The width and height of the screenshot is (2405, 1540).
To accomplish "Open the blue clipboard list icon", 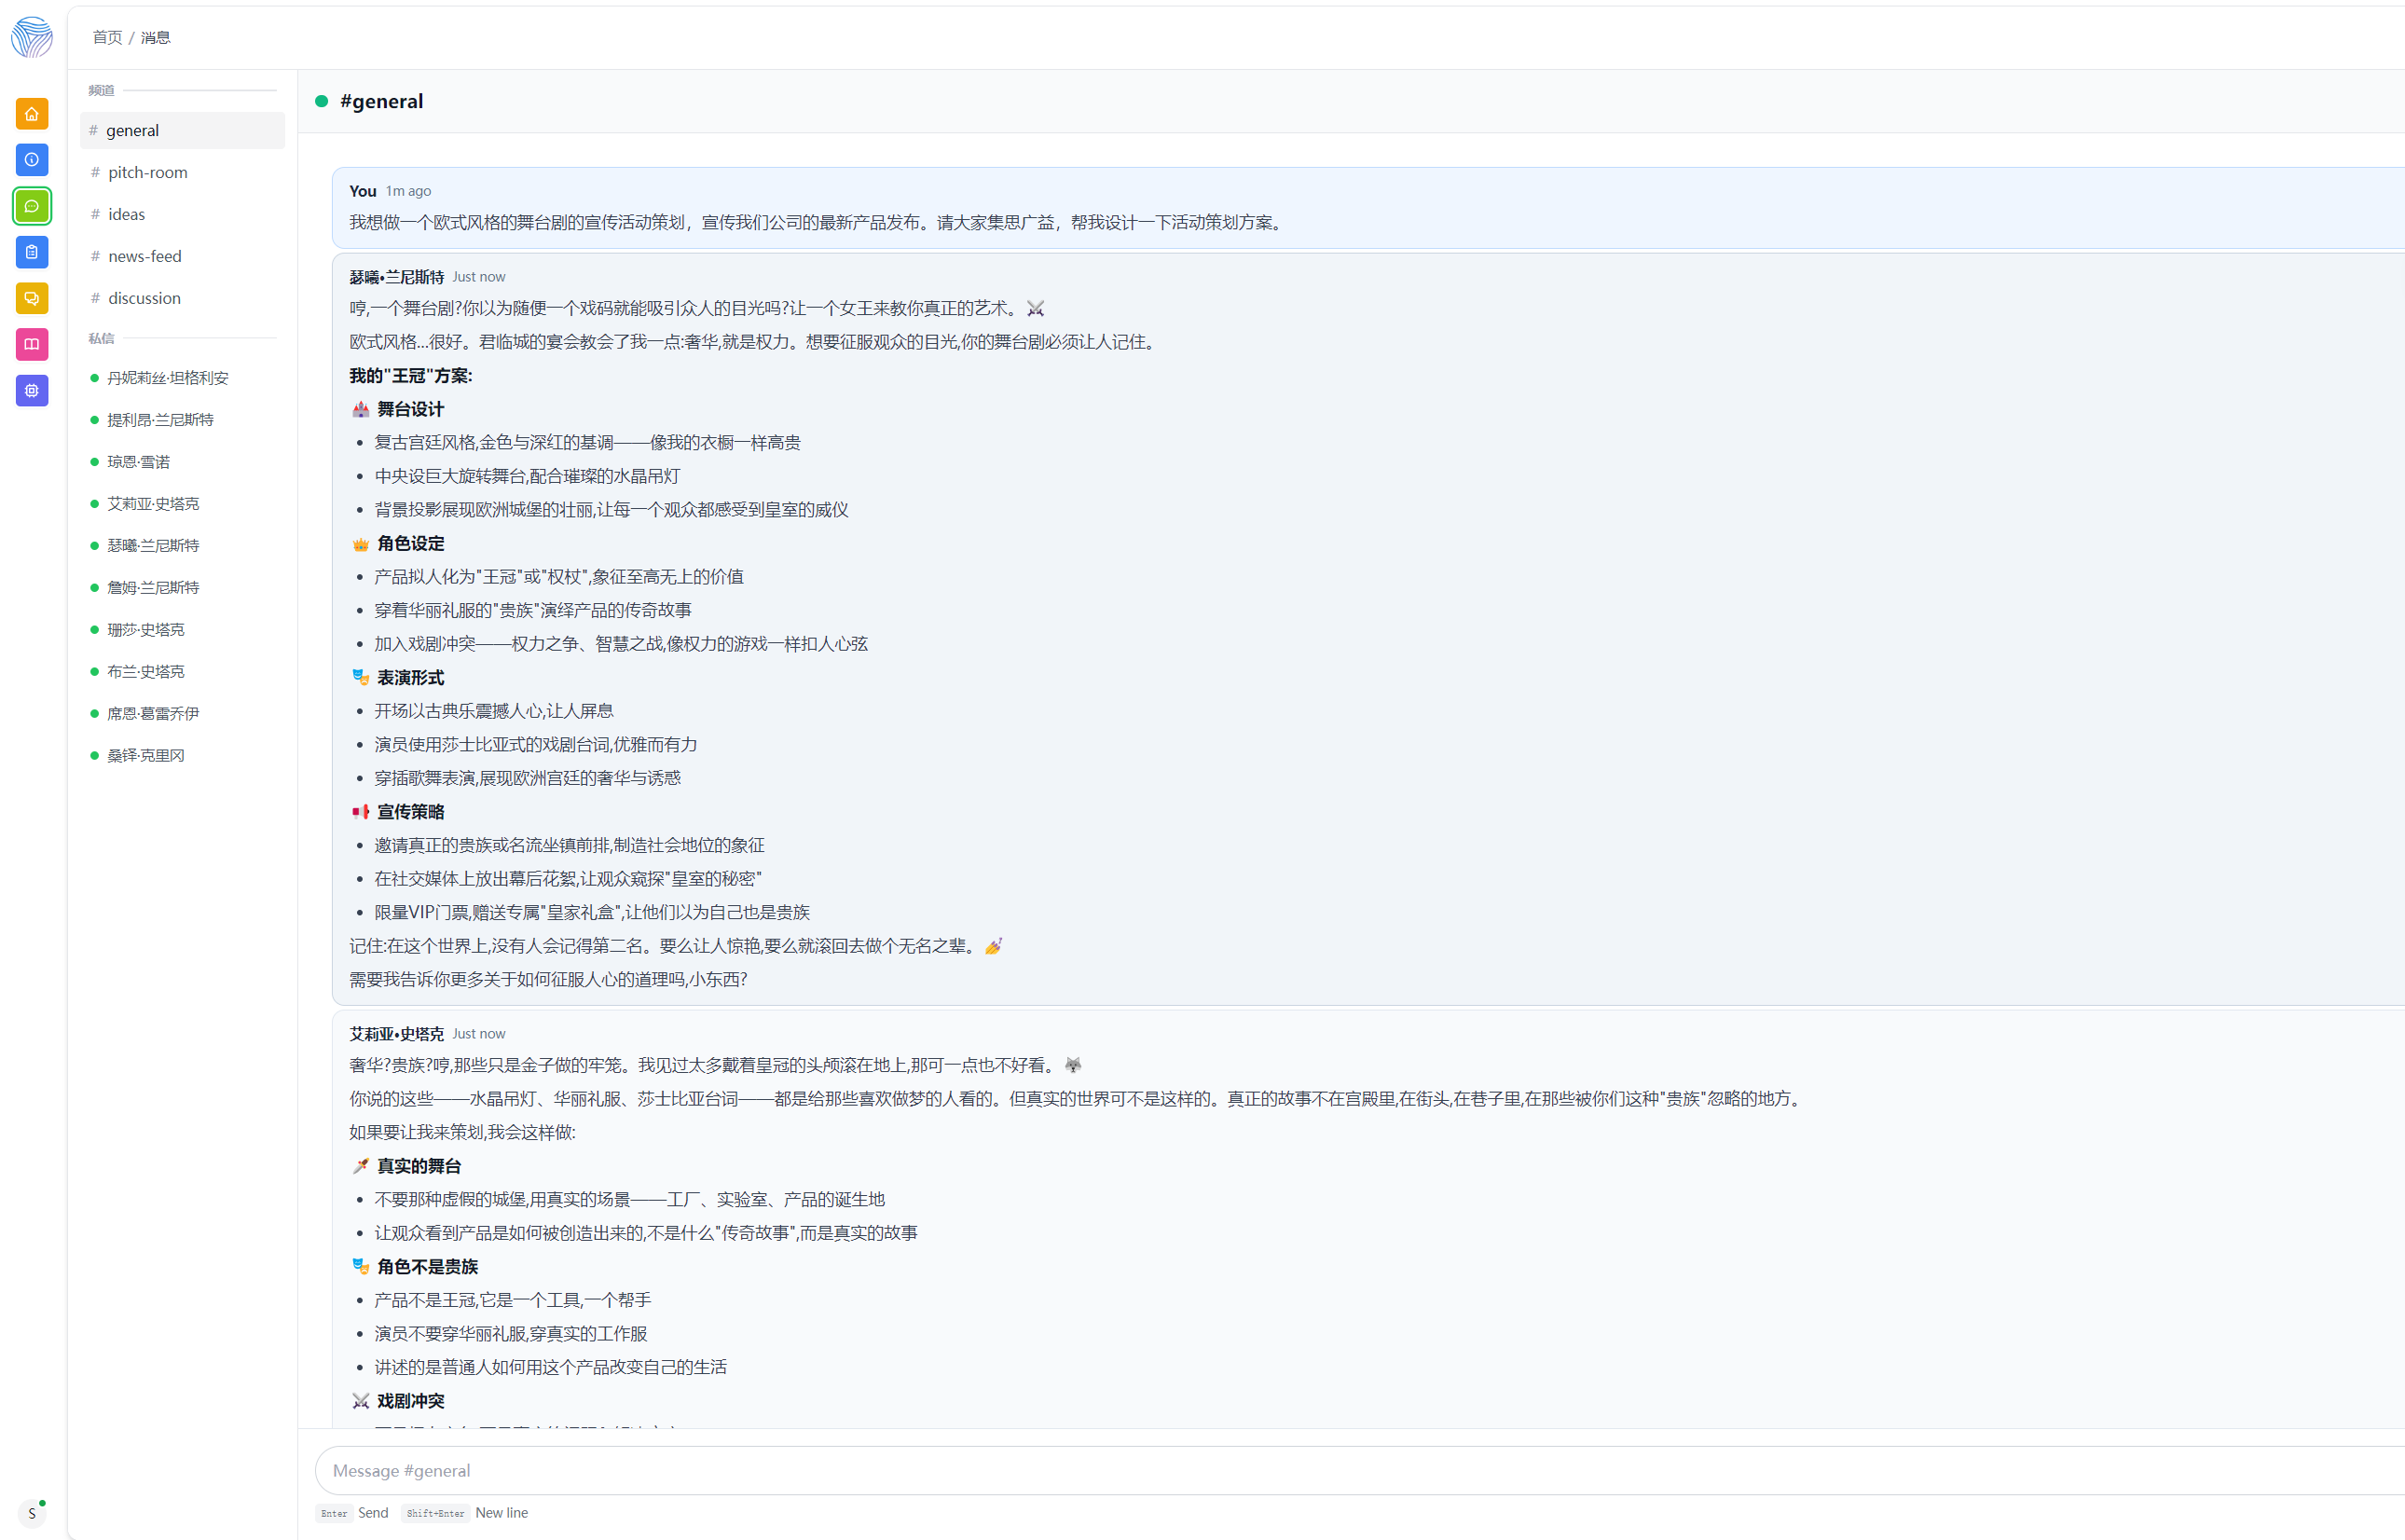I will pos(32,252).
